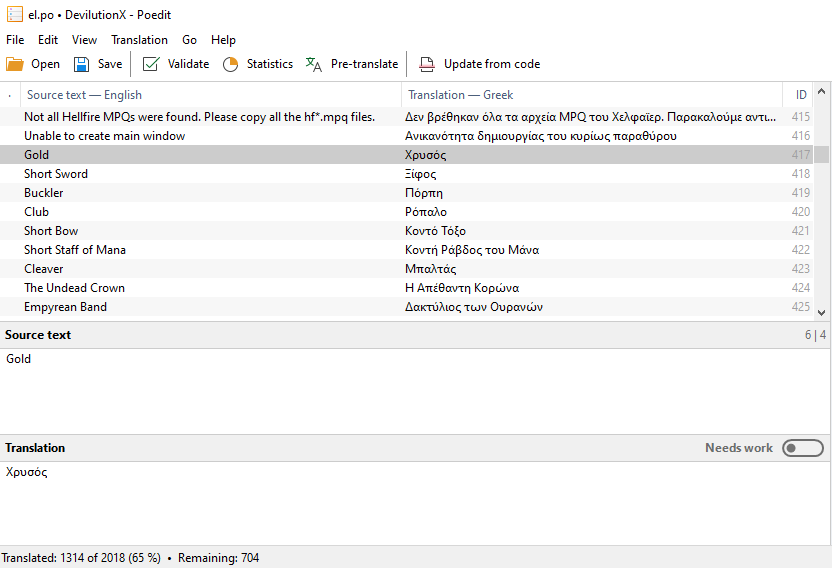Viewport: 832px width, 568px height.
Task: Open the Help menu
Action: (223, 40)
